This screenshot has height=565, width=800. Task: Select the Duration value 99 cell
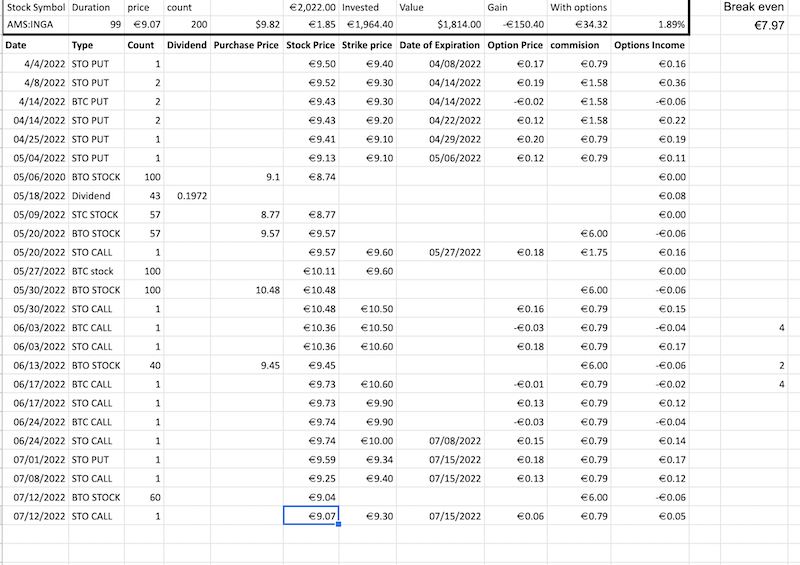pyautogui.click(x=97, y=23)
